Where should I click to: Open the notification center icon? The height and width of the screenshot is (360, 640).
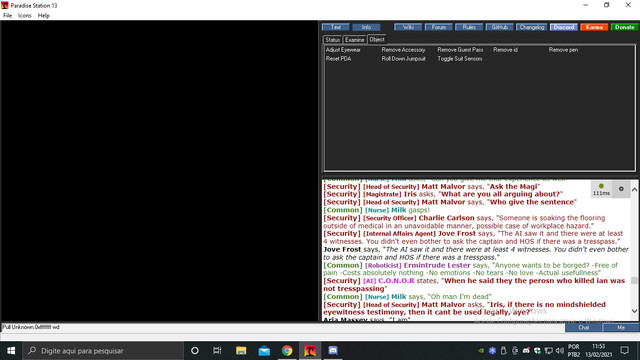click(x=624, y=351)
